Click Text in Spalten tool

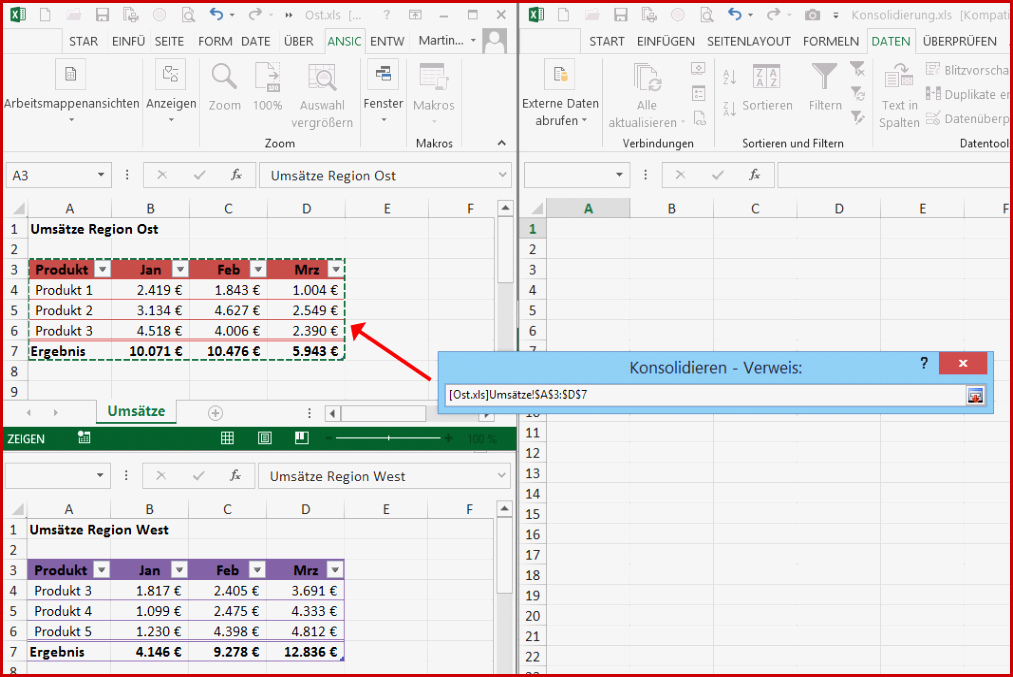899,96
